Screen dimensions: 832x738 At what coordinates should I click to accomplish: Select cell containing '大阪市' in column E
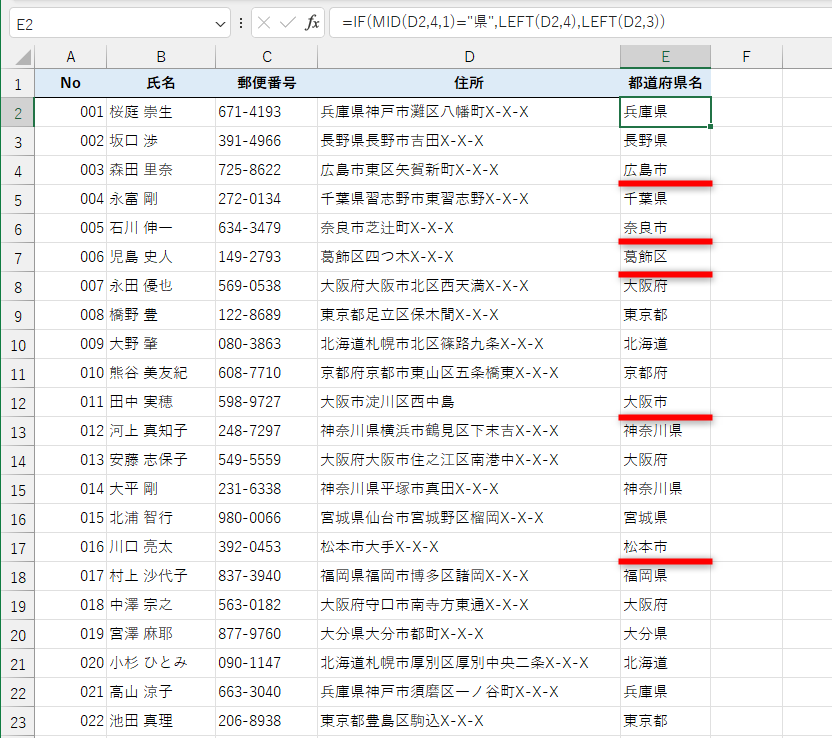coord(665,402)
